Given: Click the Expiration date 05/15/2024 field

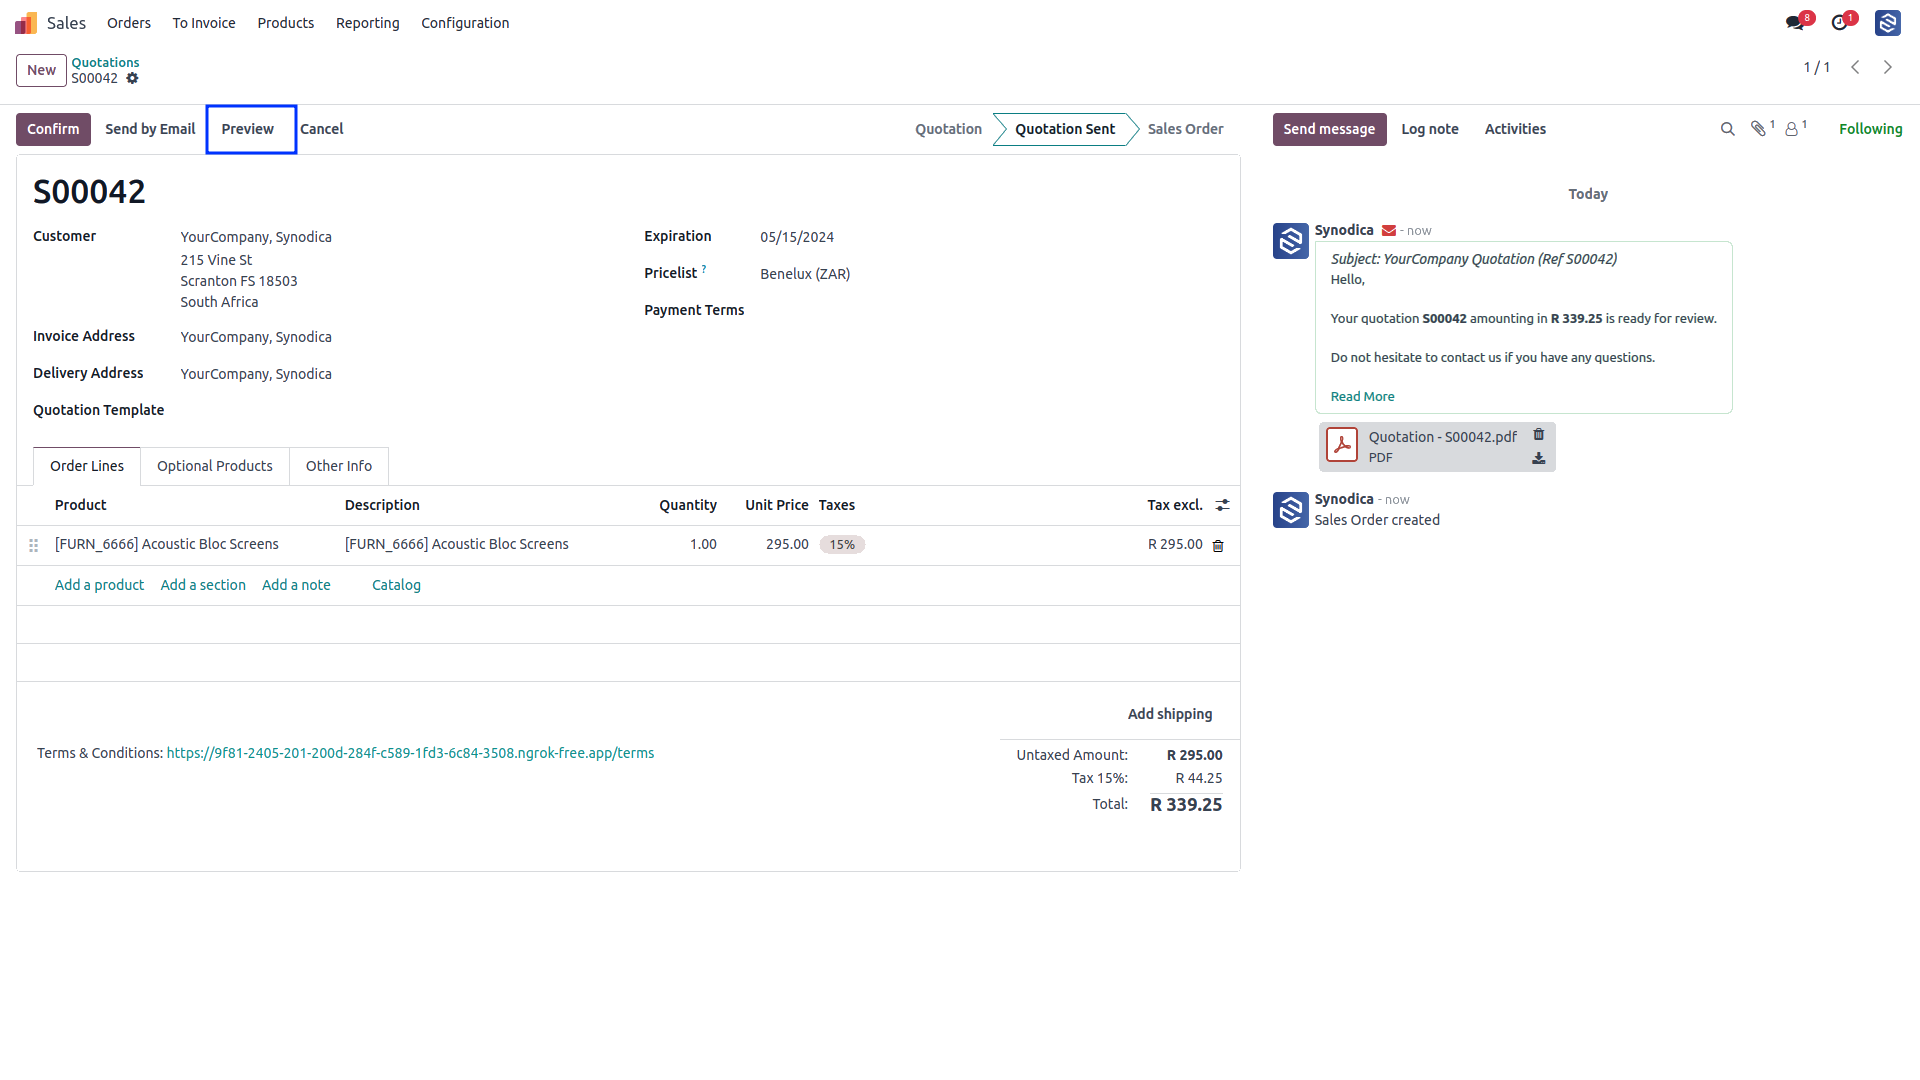Looking at the screenshot, I should [797, 237].
